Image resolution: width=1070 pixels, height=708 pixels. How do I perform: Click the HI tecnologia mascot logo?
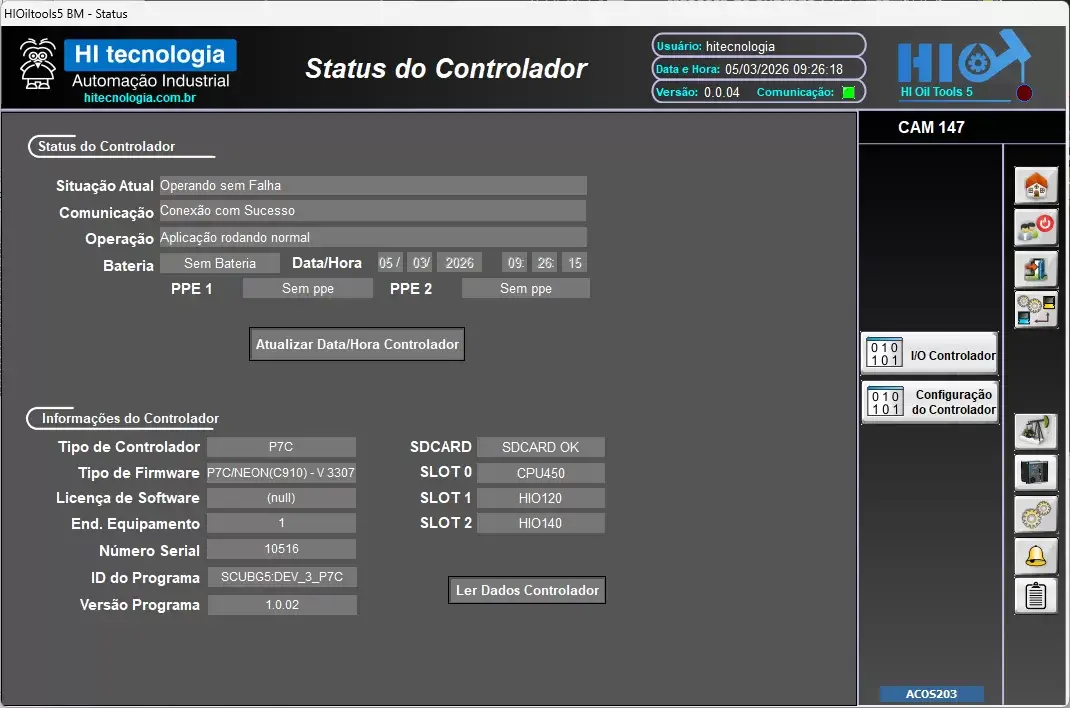39,65
